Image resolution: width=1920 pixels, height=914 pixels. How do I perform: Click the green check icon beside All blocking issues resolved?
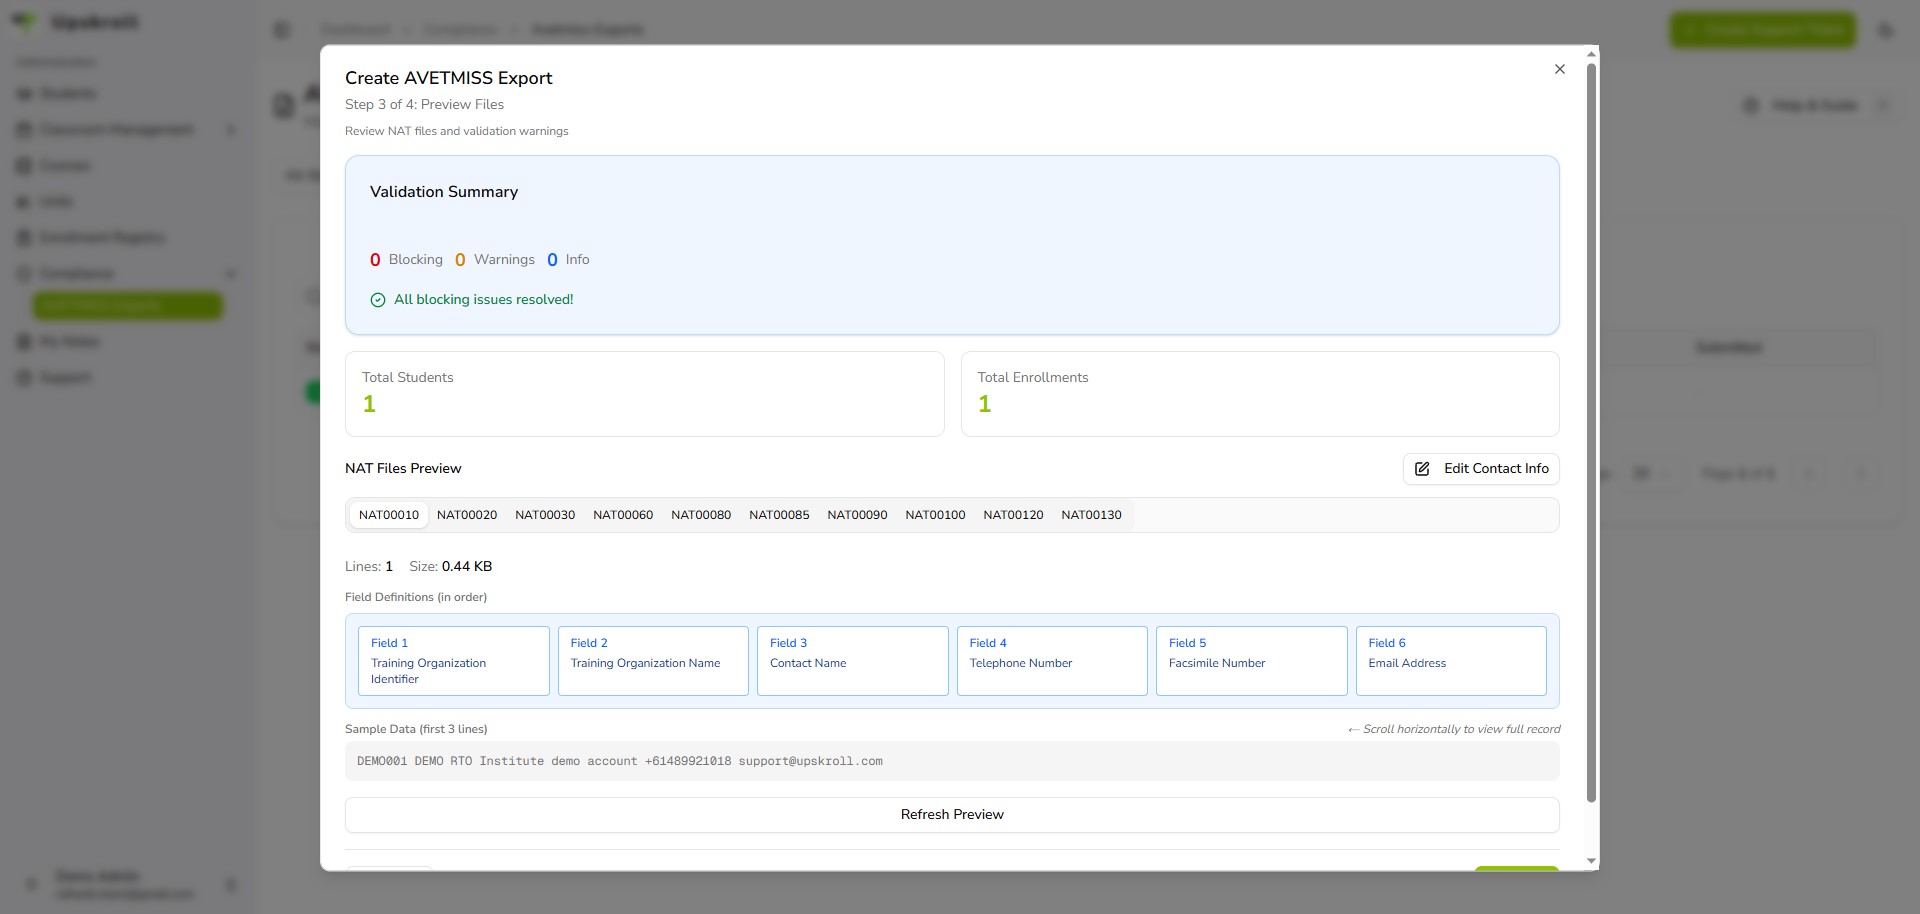point(378,300)
